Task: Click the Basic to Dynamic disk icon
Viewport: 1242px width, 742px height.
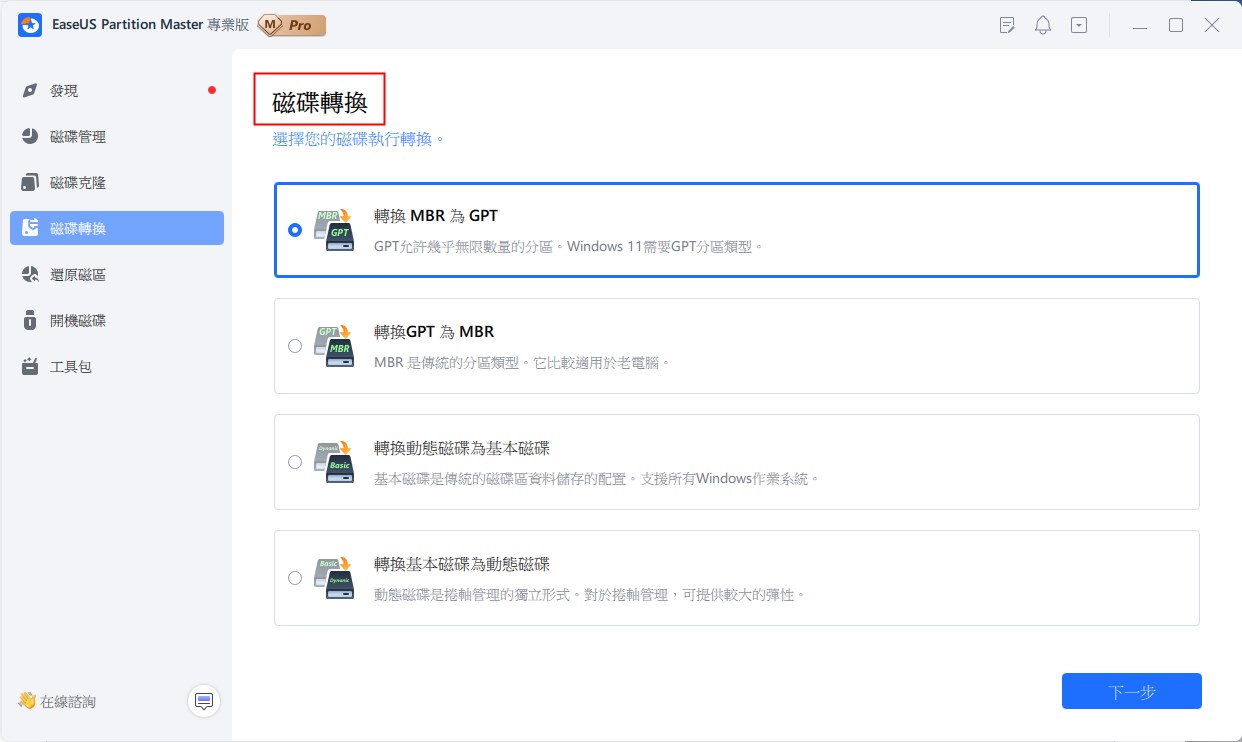Action: point(335,577)
